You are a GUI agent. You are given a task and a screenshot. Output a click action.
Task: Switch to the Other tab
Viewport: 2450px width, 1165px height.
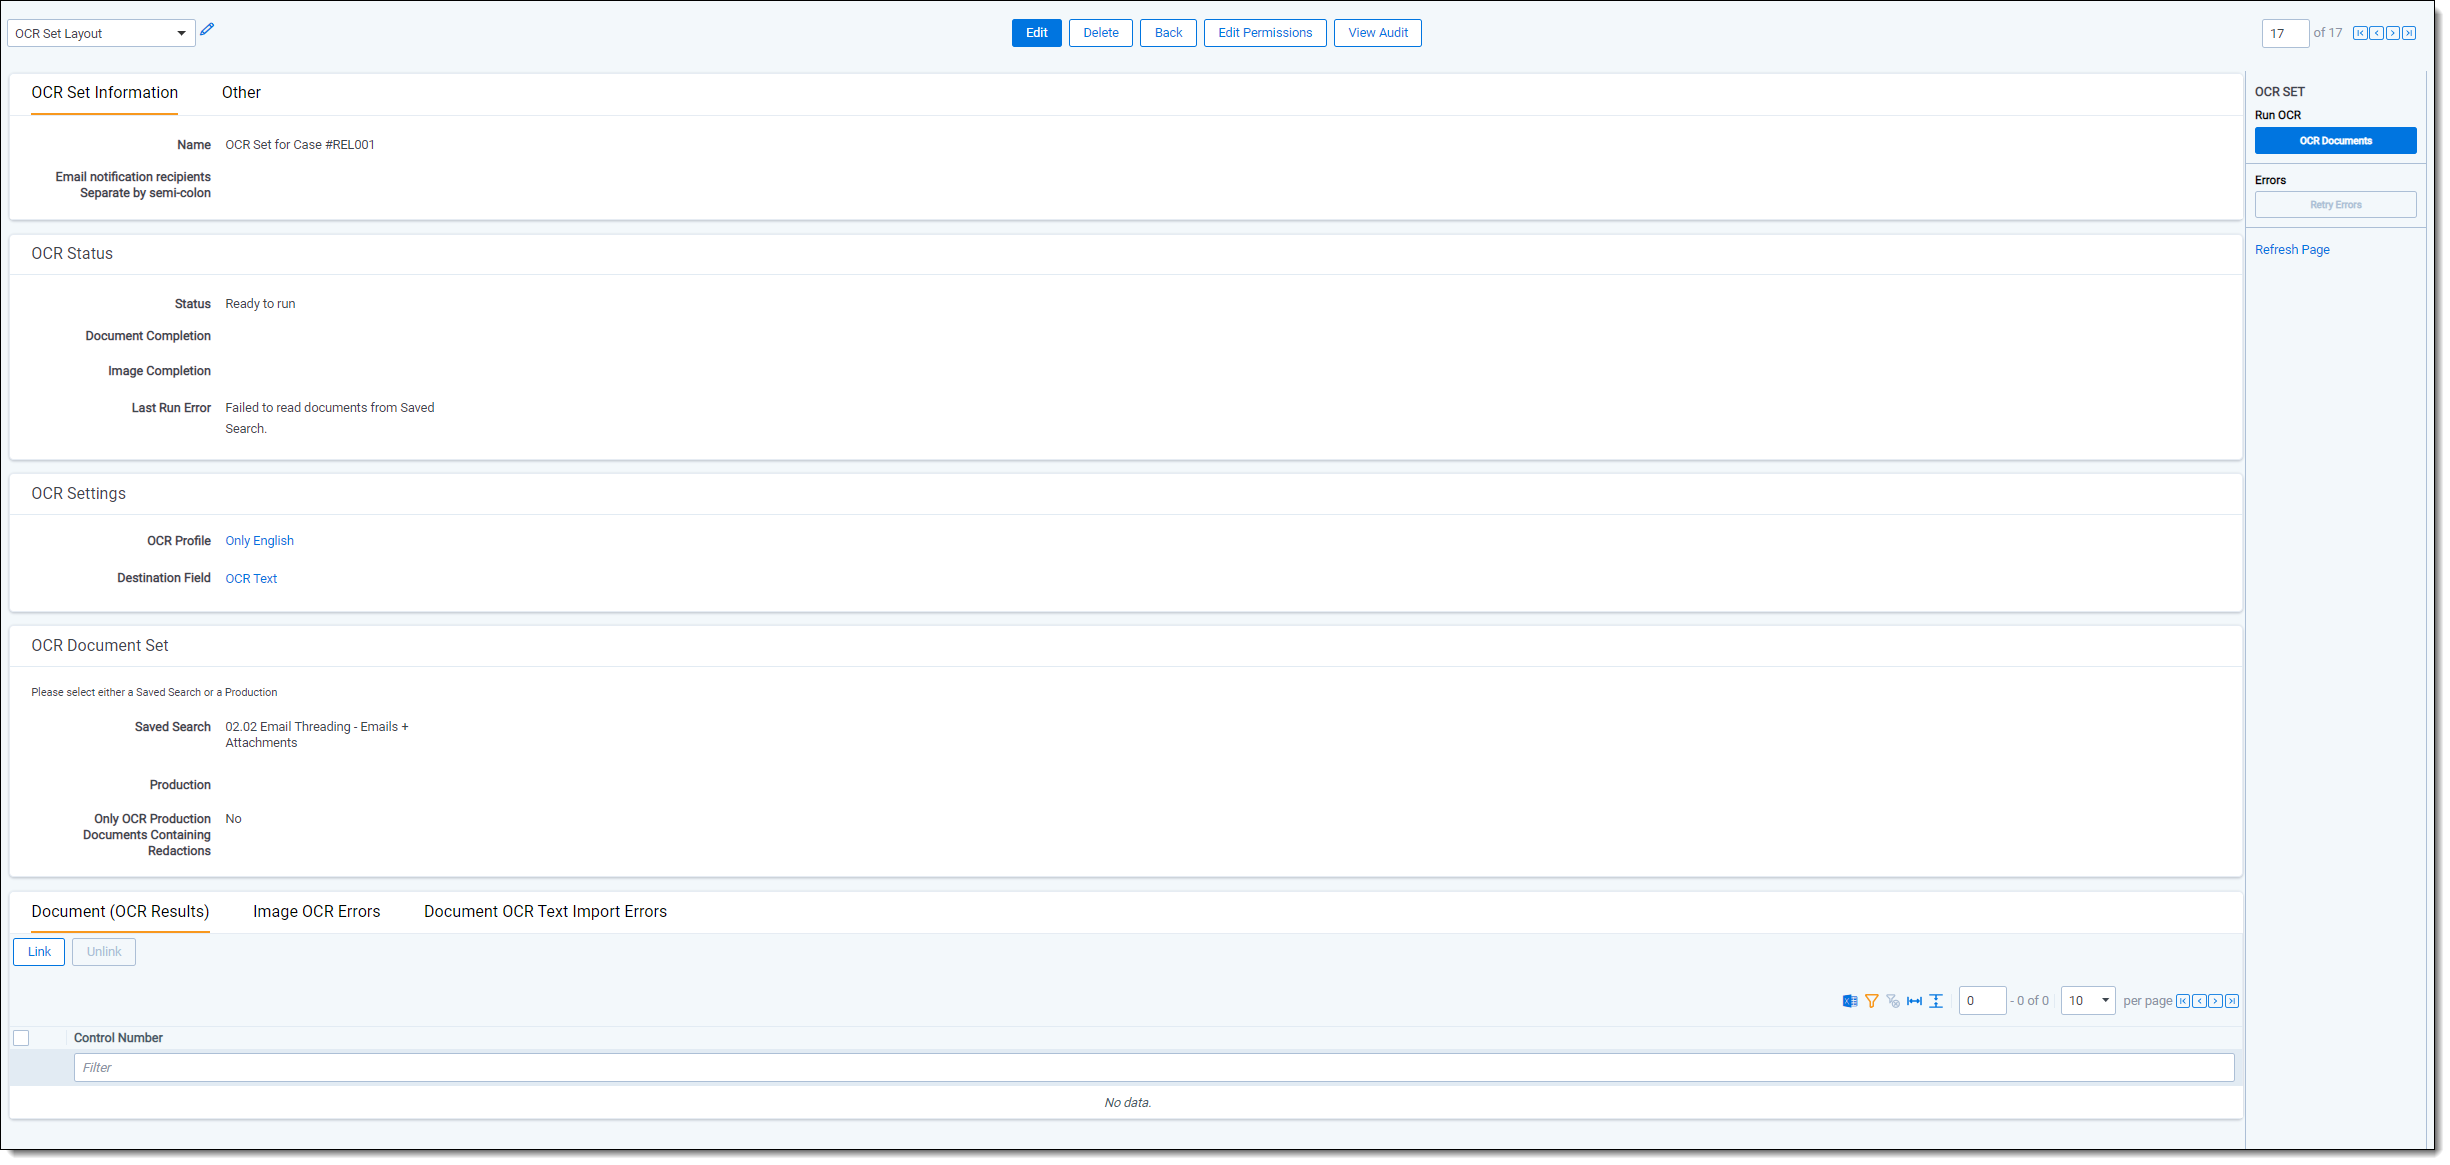tap(241, 93)
